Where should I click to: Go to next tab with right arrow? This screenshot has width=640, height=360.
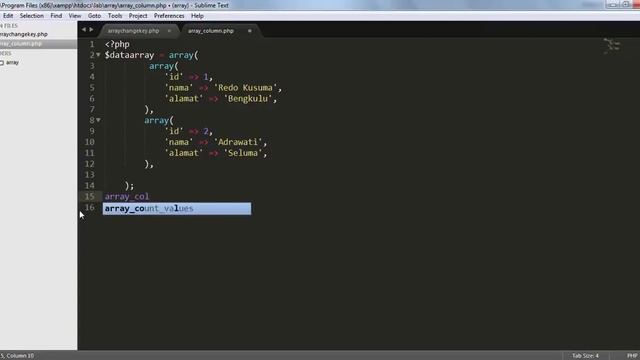tap(91, 29)
